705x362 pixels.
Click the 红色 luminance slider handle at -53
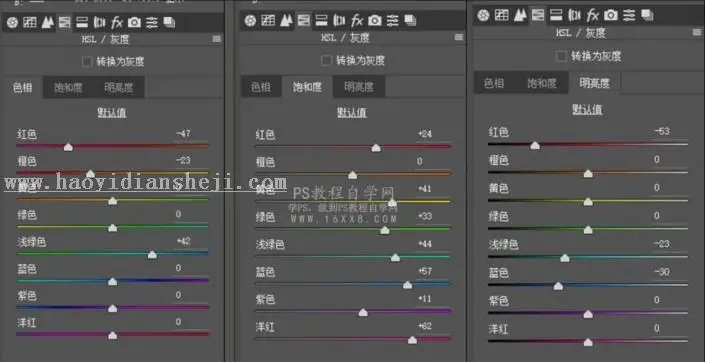point(535,145)
